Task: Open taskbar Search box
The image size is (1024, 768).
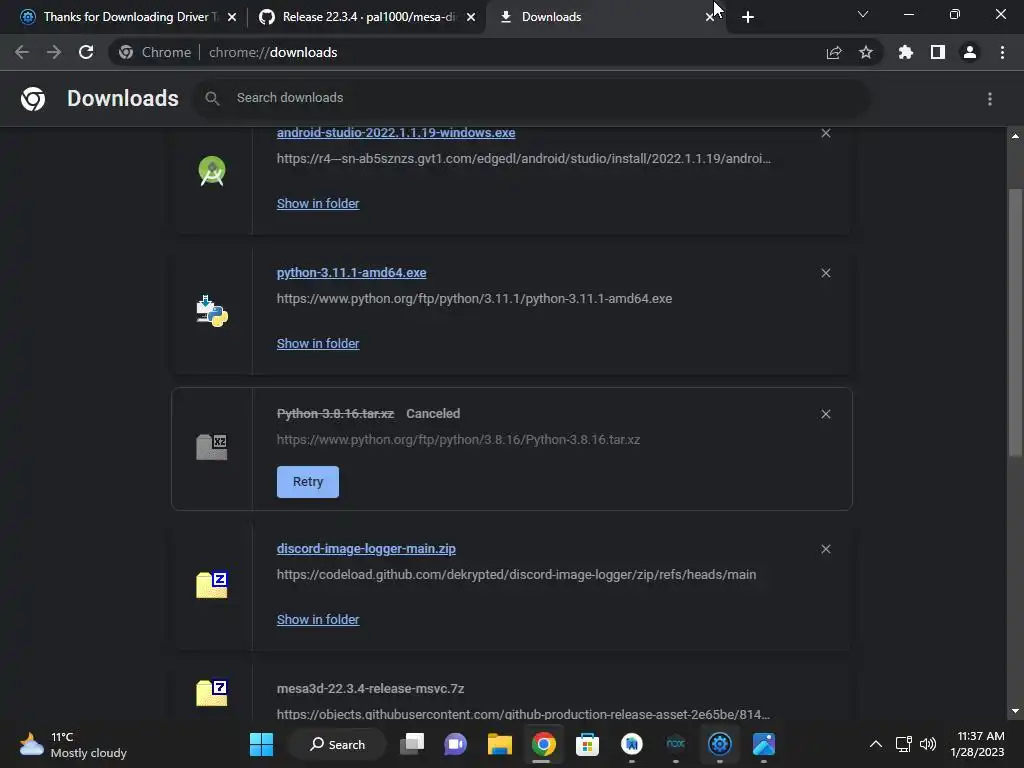Action: point(338,744)
